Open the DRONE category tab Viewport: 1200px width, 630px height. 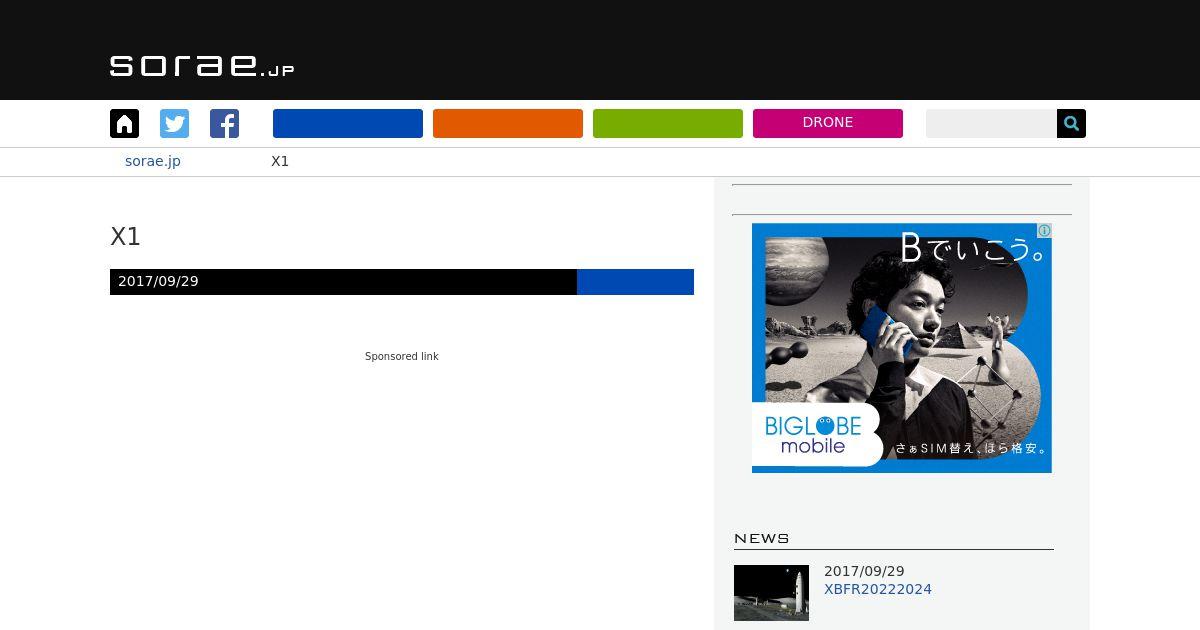(828, 123)
